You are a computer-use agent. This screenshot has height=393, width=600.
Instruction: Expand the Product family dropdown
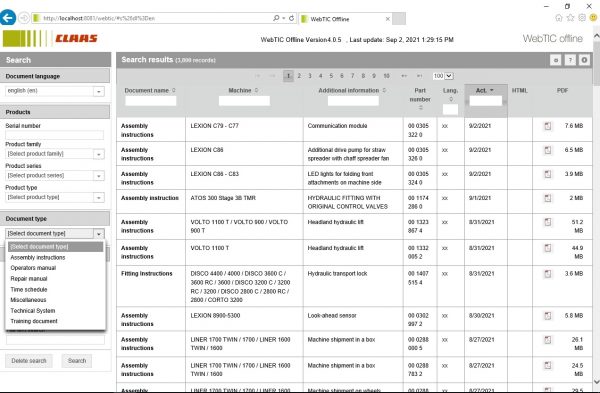point(99,154)
